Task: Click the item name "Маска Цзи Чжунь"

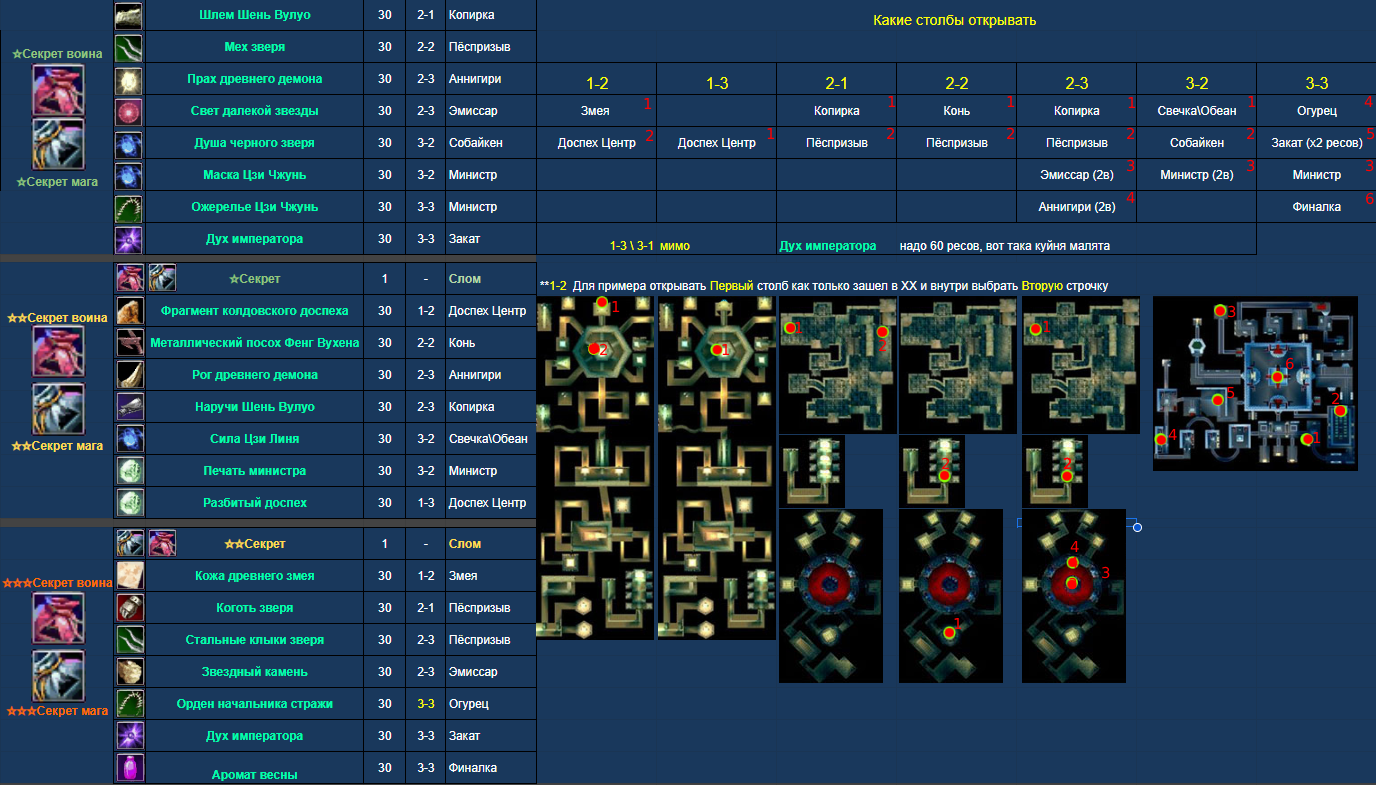Action: pos(254,175)
